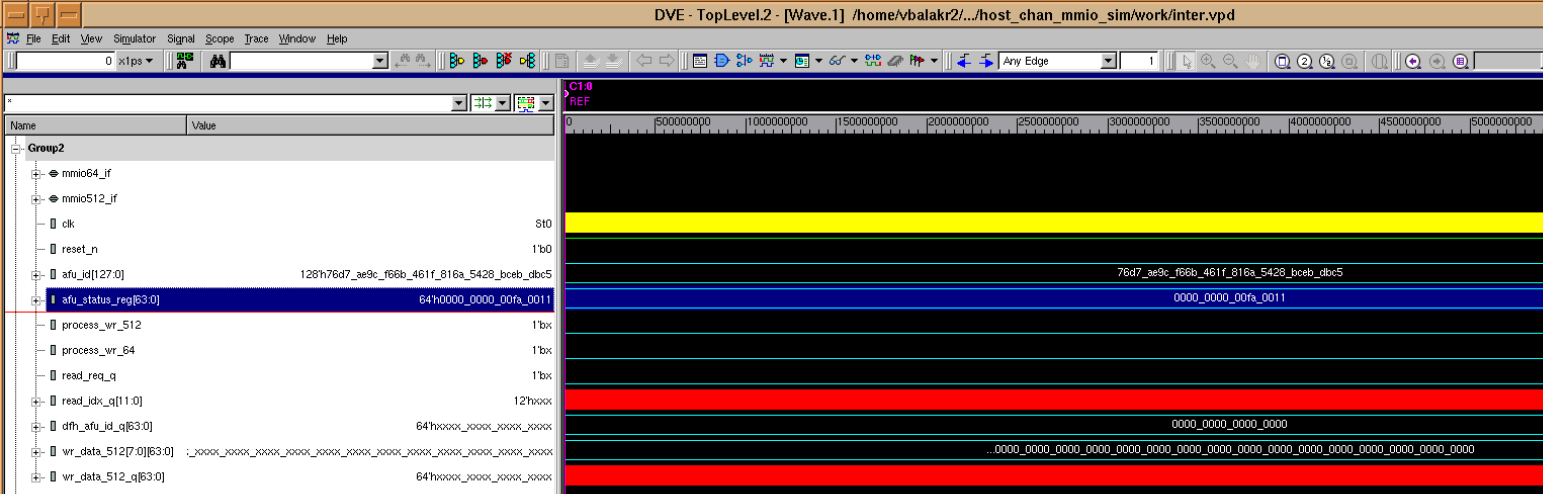This screenshot has height=494, width=1543.
Task: Click the search previous edge blue arrow
Action: click(x=964, y=61)
